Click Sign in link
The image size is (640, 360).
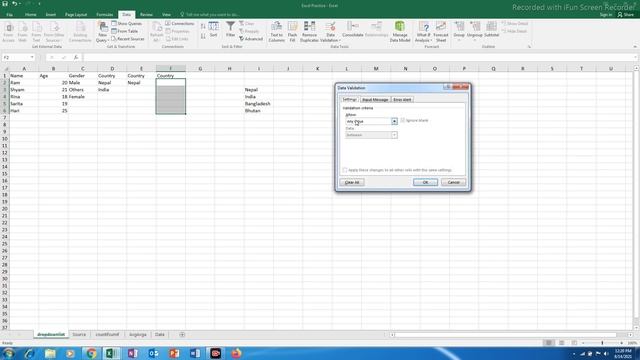coord(606,15)
